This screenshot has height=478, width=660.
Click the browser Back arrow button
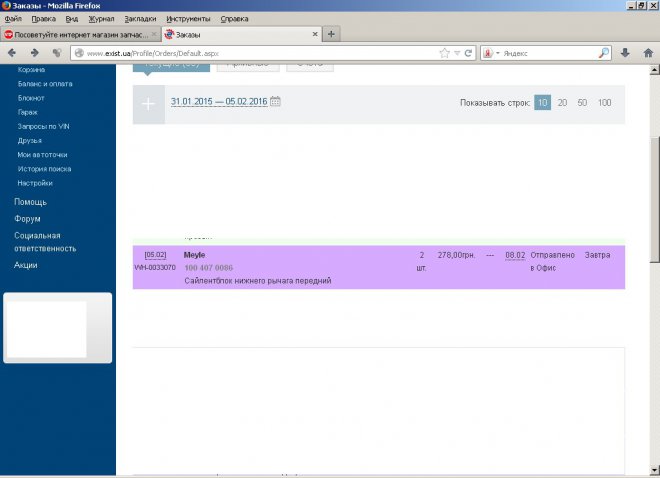pyautogui.click(x=12, y=53)
